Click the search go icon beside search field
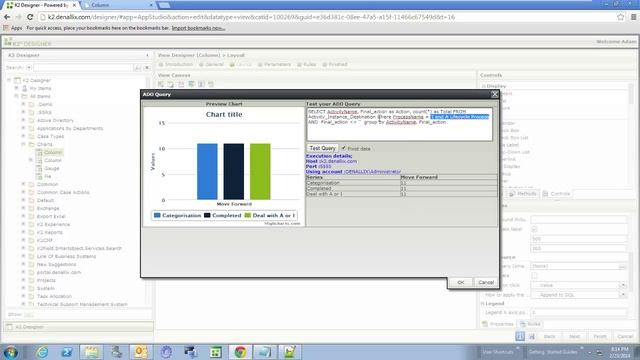 [138, 67]
